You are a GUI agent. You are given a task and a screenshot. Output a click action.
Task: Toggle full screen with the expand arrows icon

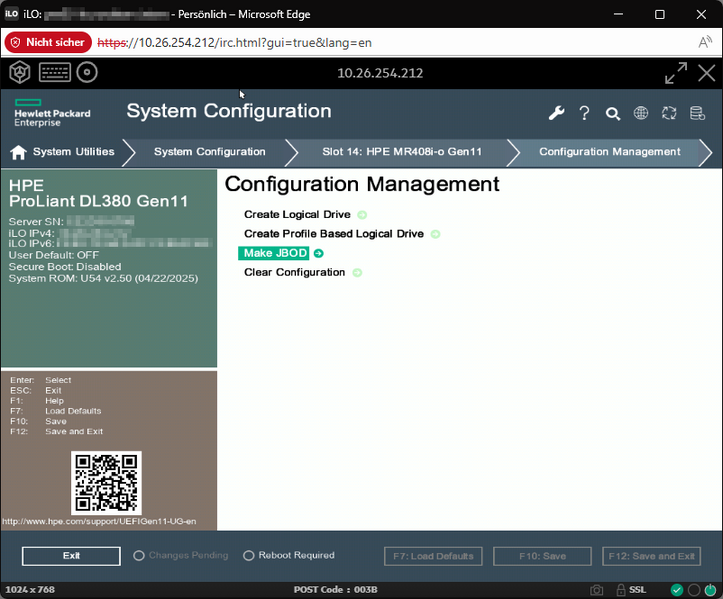click(x=676, y=73)
